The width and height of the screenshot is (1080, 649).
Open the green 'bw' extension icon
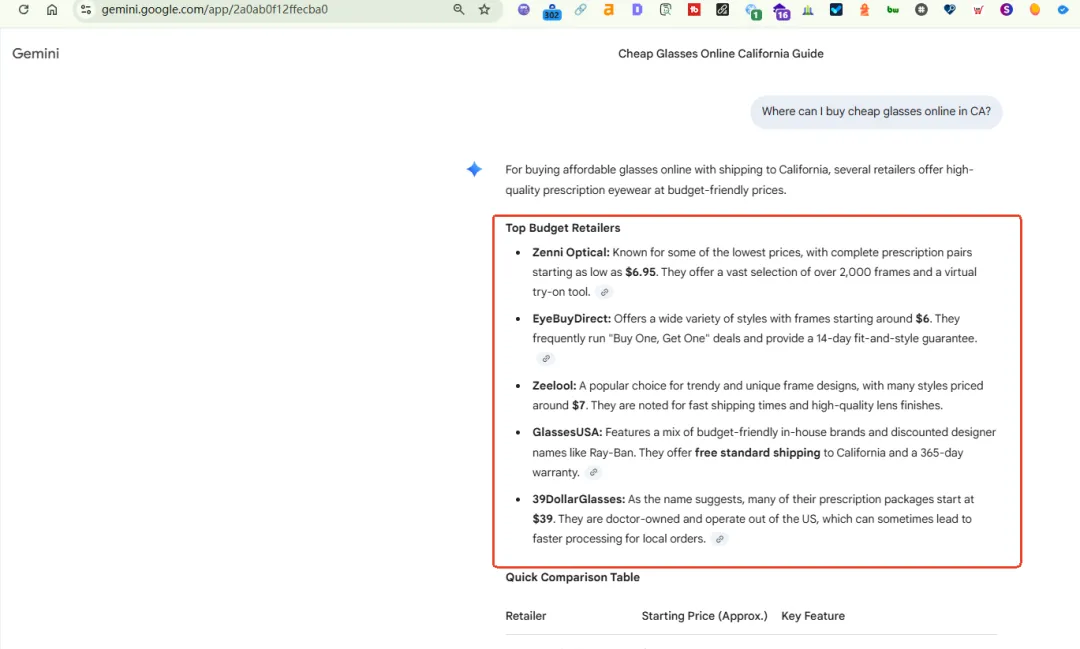point(893,10)
